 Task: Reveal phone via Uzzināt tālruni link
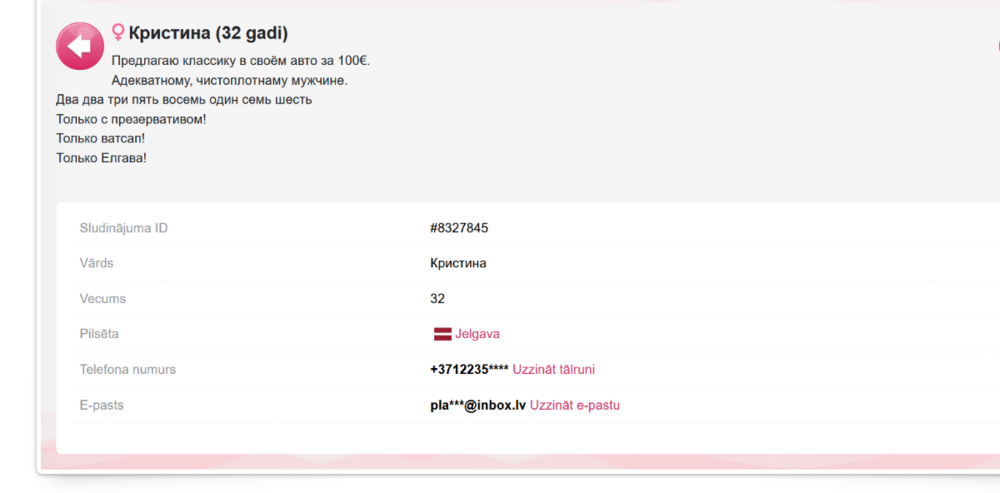click(x=553, y=370)
